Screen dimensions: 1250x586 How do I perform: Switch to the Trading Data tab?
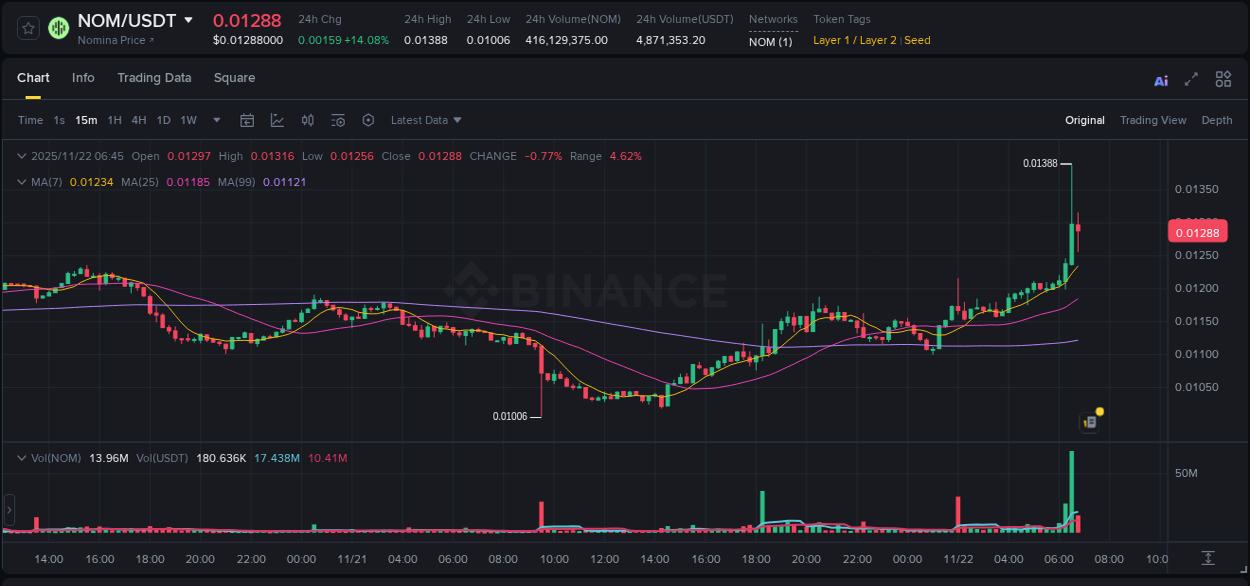[154, 78]
